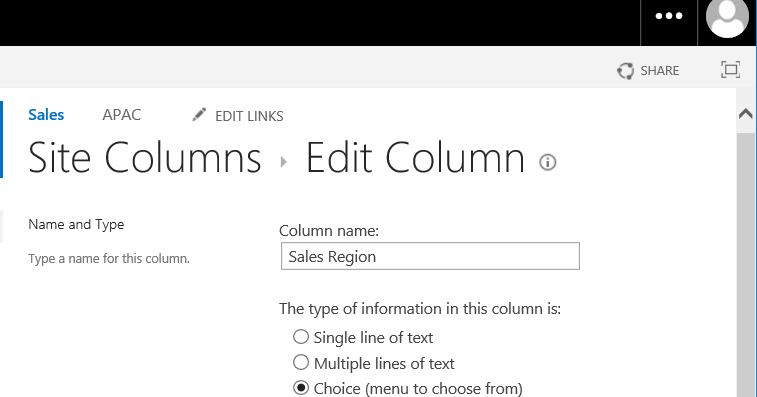Open the info icon next to Edit Column
The width and height of the screenshot is (757, 397).
(x=547, y=162)
